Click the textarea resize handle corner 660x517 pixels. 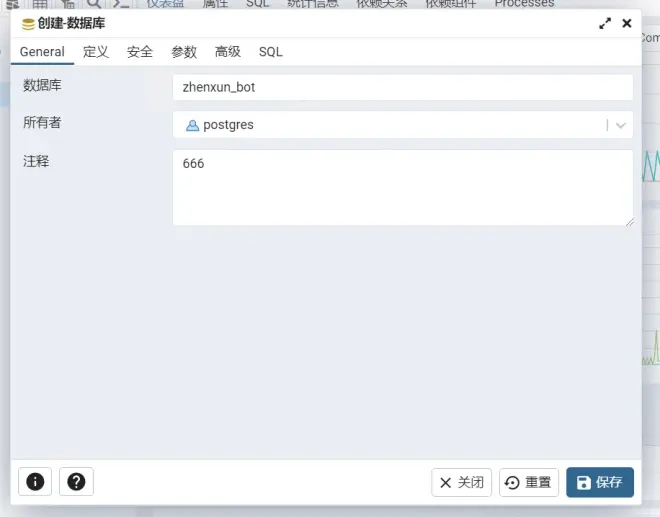click(x=629, y=222)
